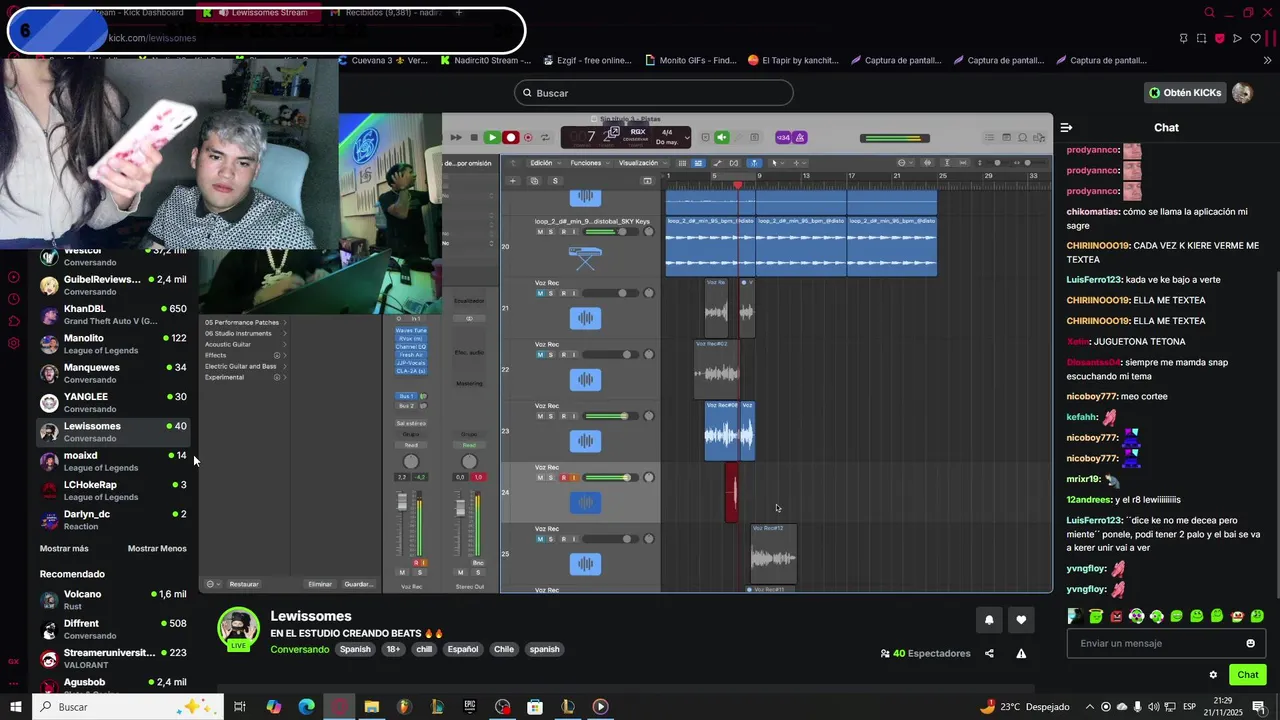This screenshot has width=1280, height=720.
Task: Adjust track 20 volume slider in Logic
Action: (610, 232)
